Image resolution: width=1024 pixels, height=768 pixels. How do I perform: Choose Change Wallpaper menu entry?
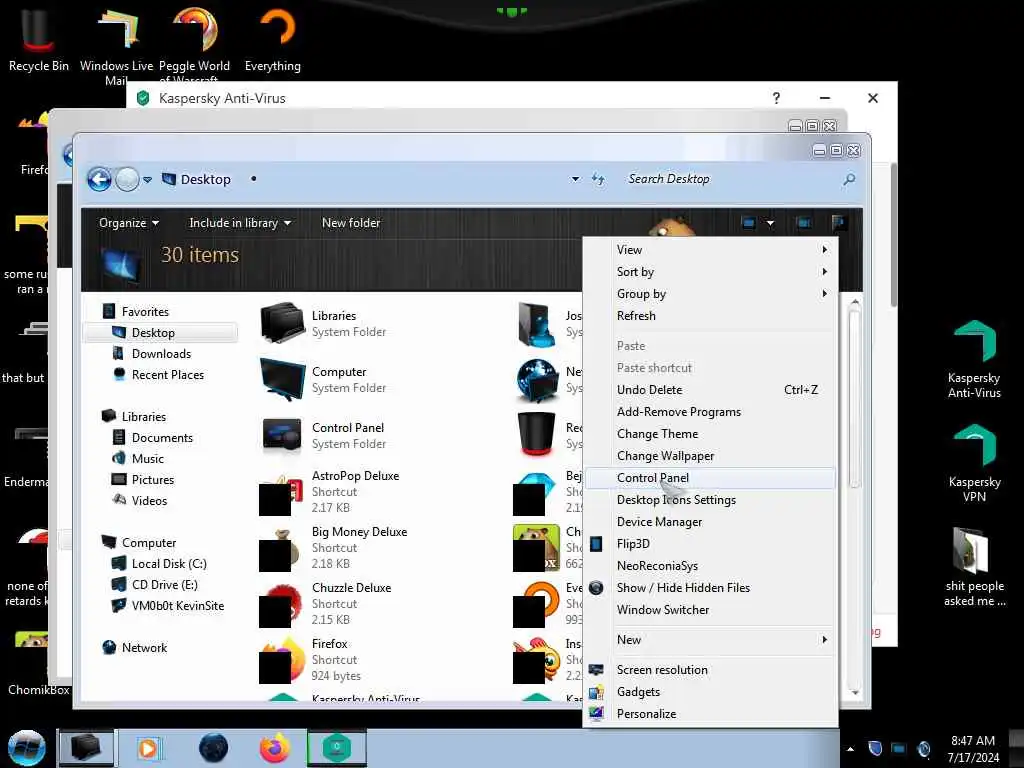pyautogui.click(x=711, y=456)
